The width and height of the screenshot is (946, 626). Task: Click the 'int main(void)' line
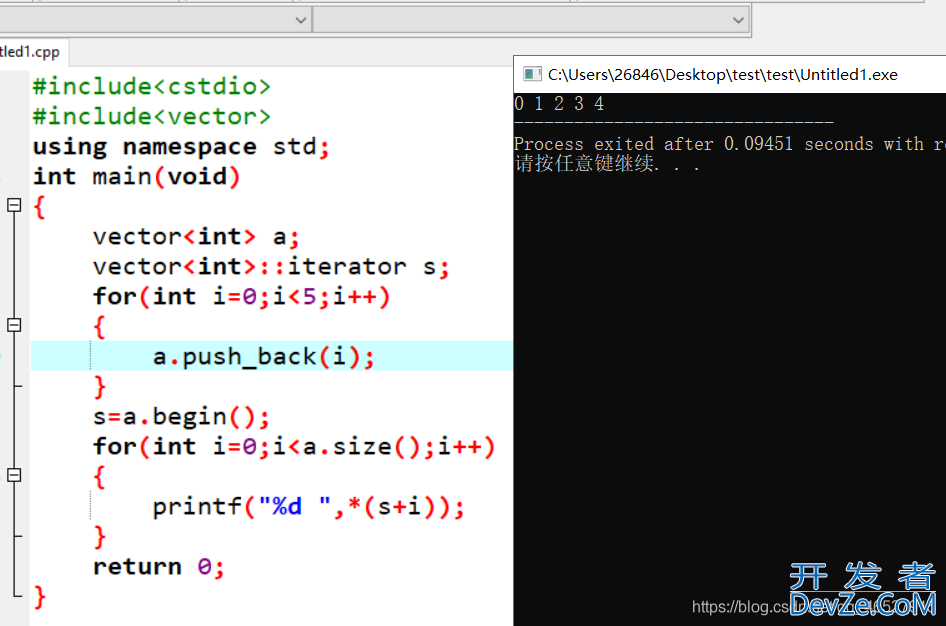[136, 177]
